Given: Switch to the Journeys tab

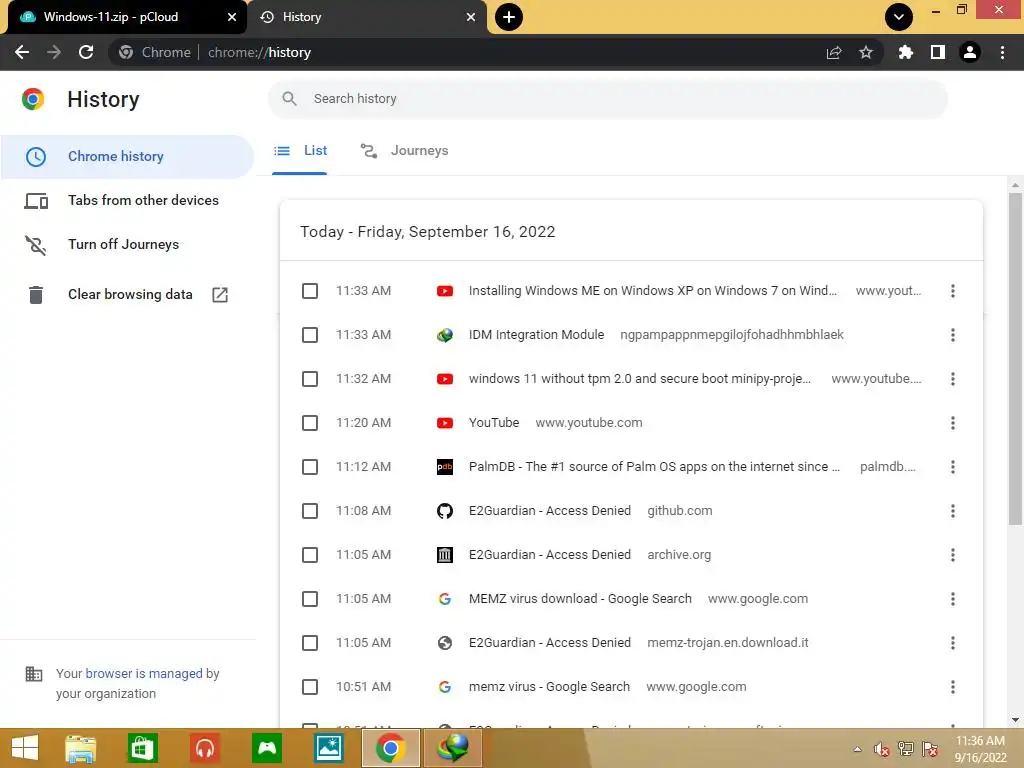Looking at the screenshot, I should pos(404,152).
